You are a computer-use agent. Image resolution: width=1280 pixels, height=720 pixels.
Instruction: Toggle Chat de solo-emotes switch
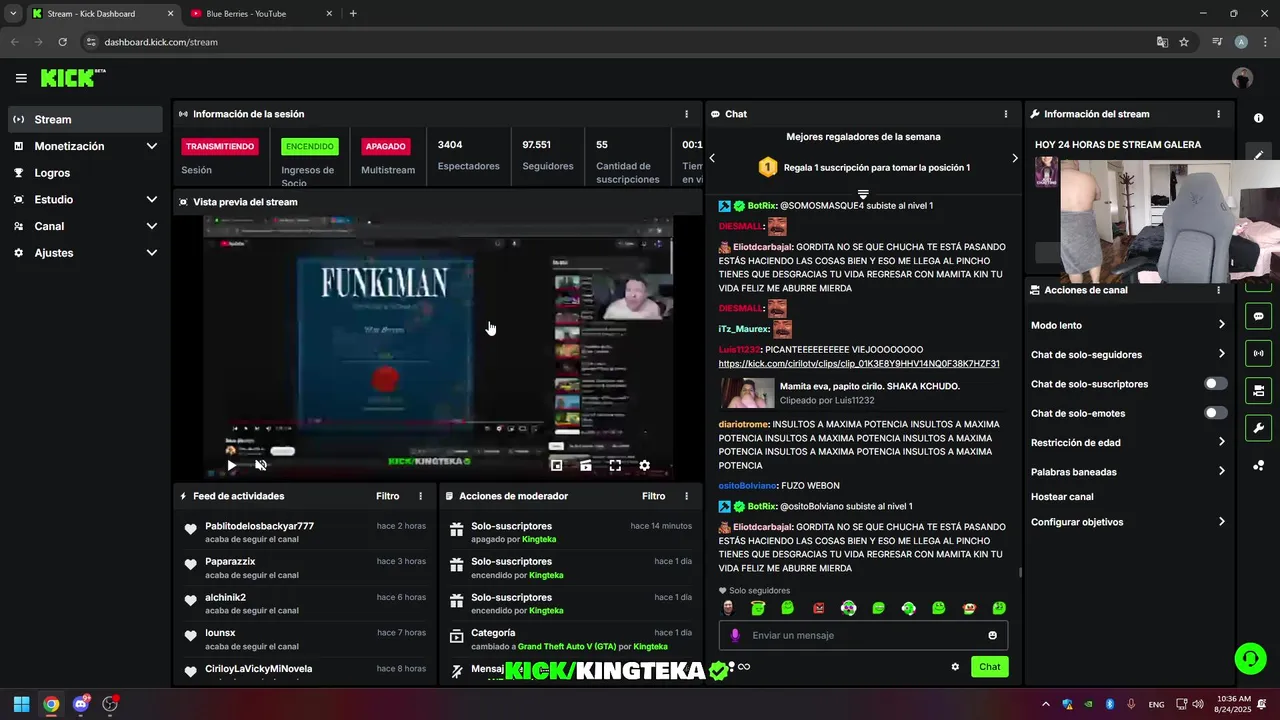coord(1215,413)
